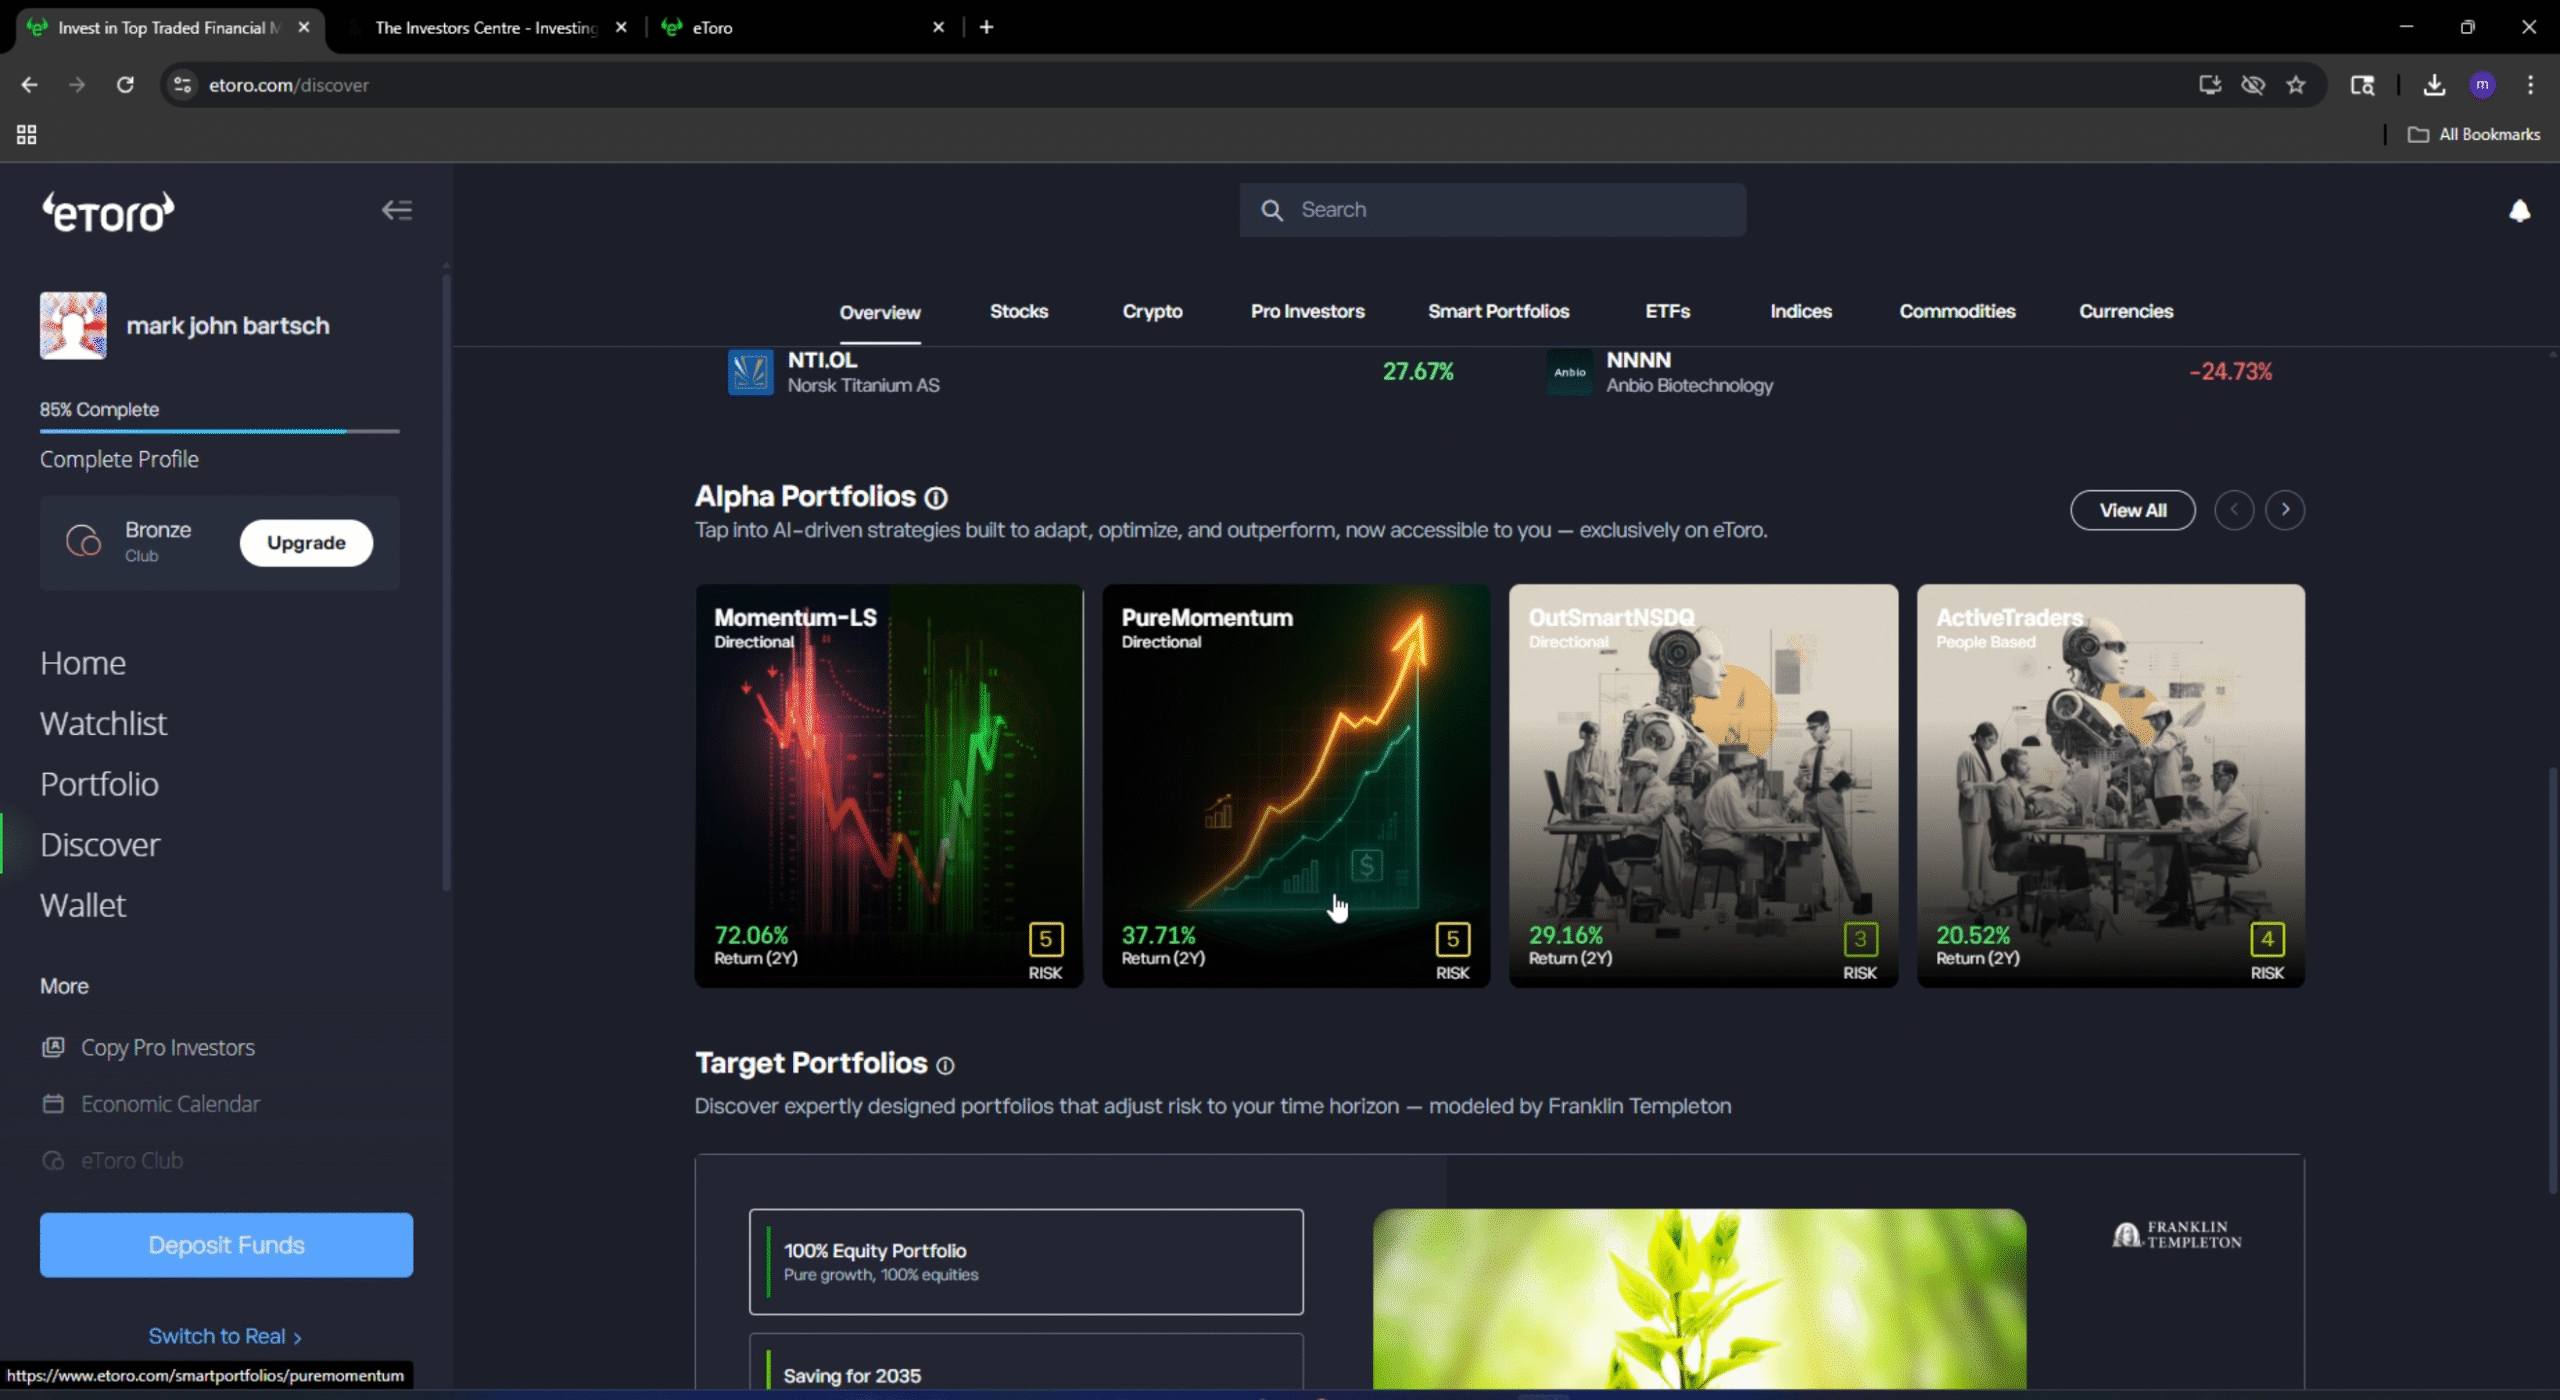Switch to the Stocks tab

[1019, 311]
